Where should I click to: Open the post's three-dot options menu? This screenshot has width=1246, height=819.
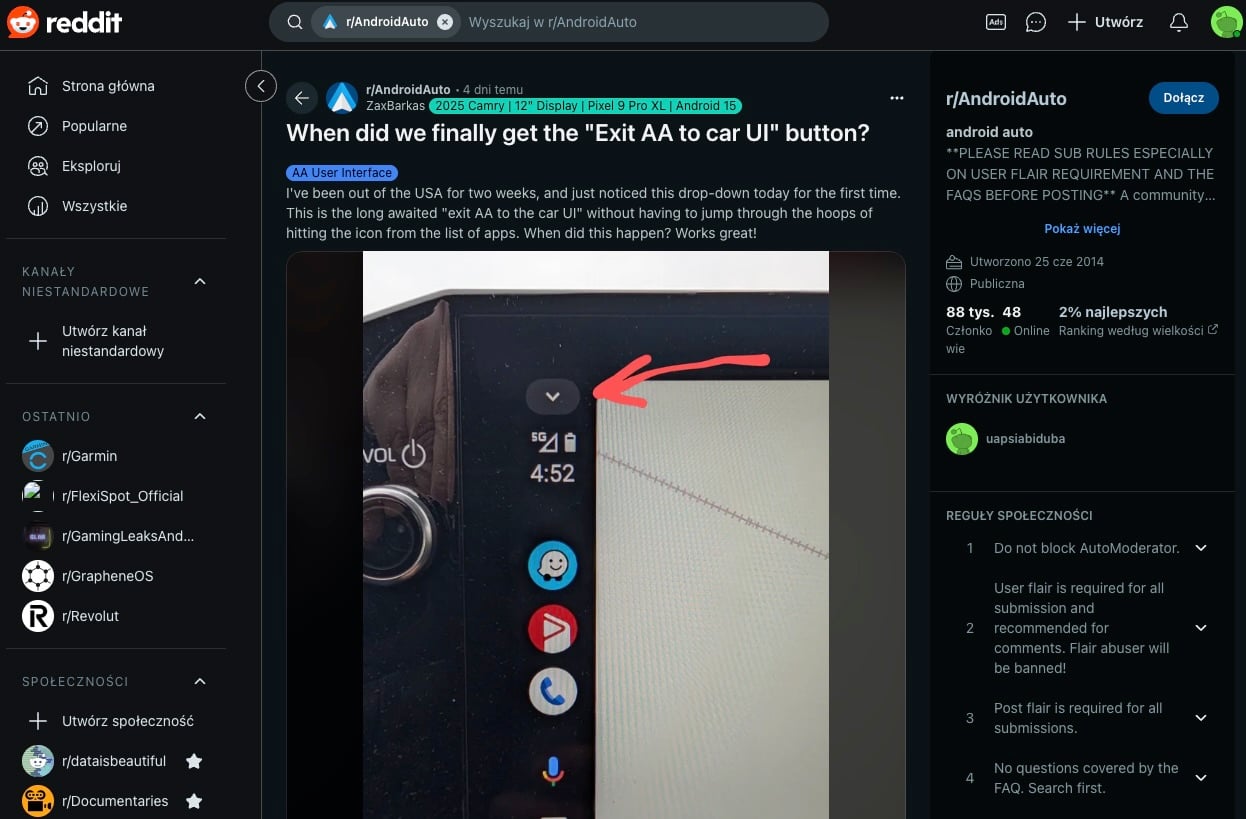click(897, 98)
